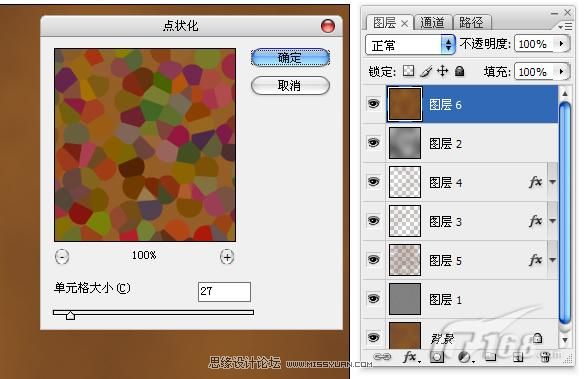Select 图层 1 thumbnail
Screen dimensions: 585x379
click(x=405, y=298)
